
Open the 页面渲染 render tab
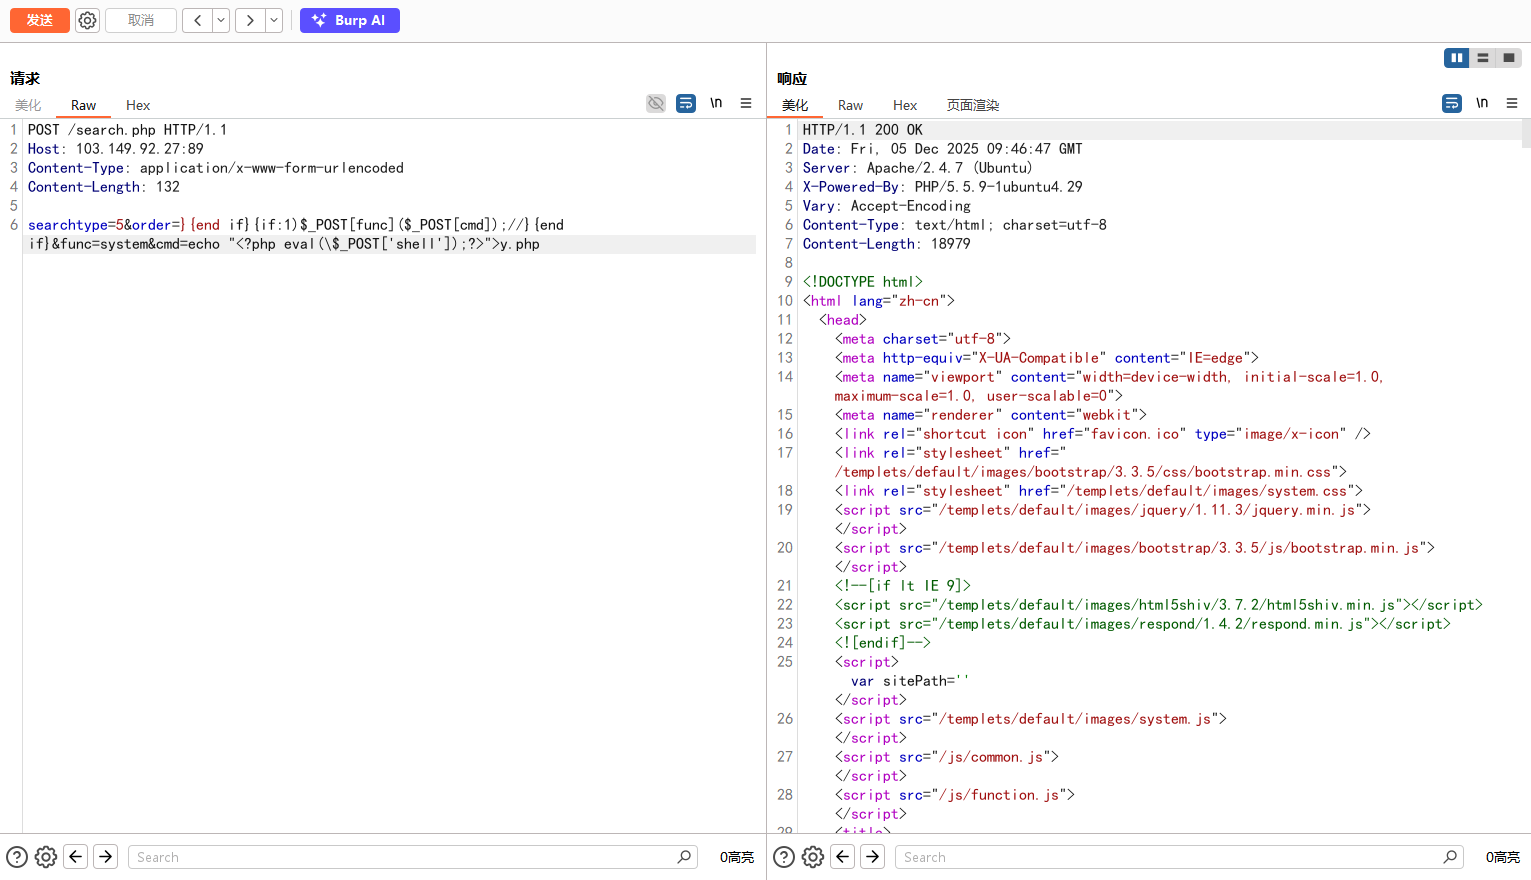tap(973, 105)
